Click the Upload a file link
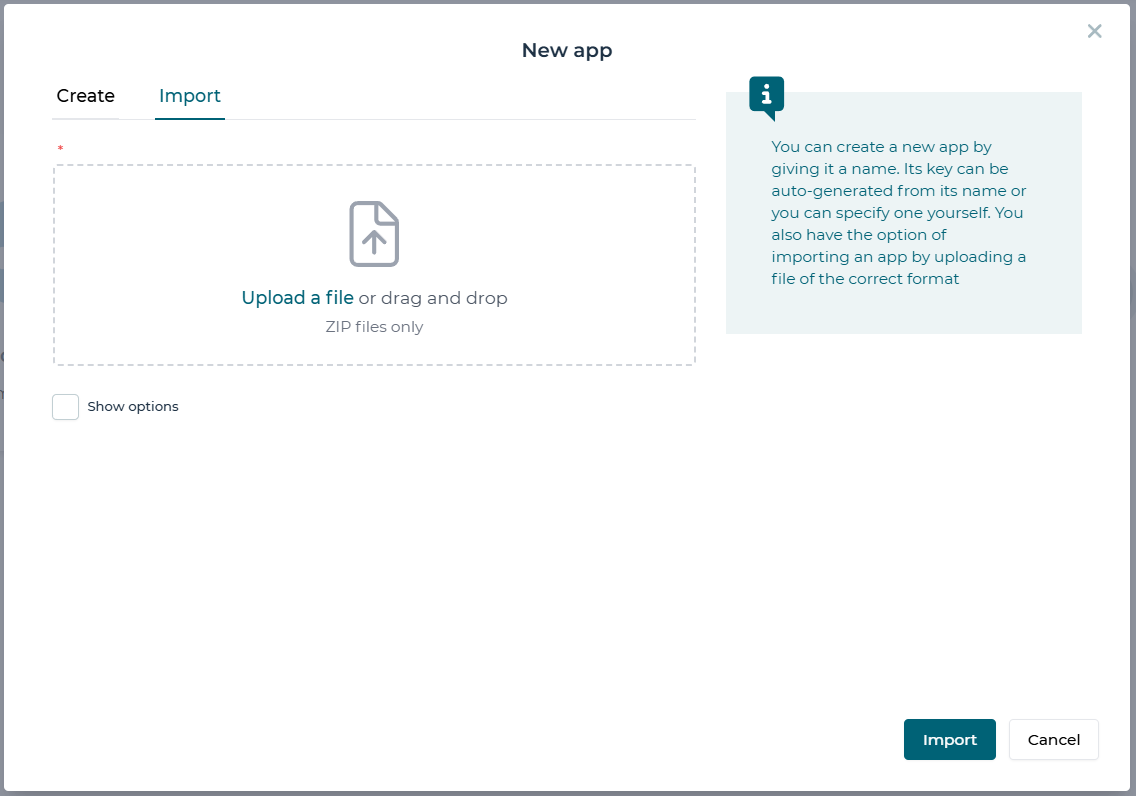The image size is (1136, 796). 297,298
